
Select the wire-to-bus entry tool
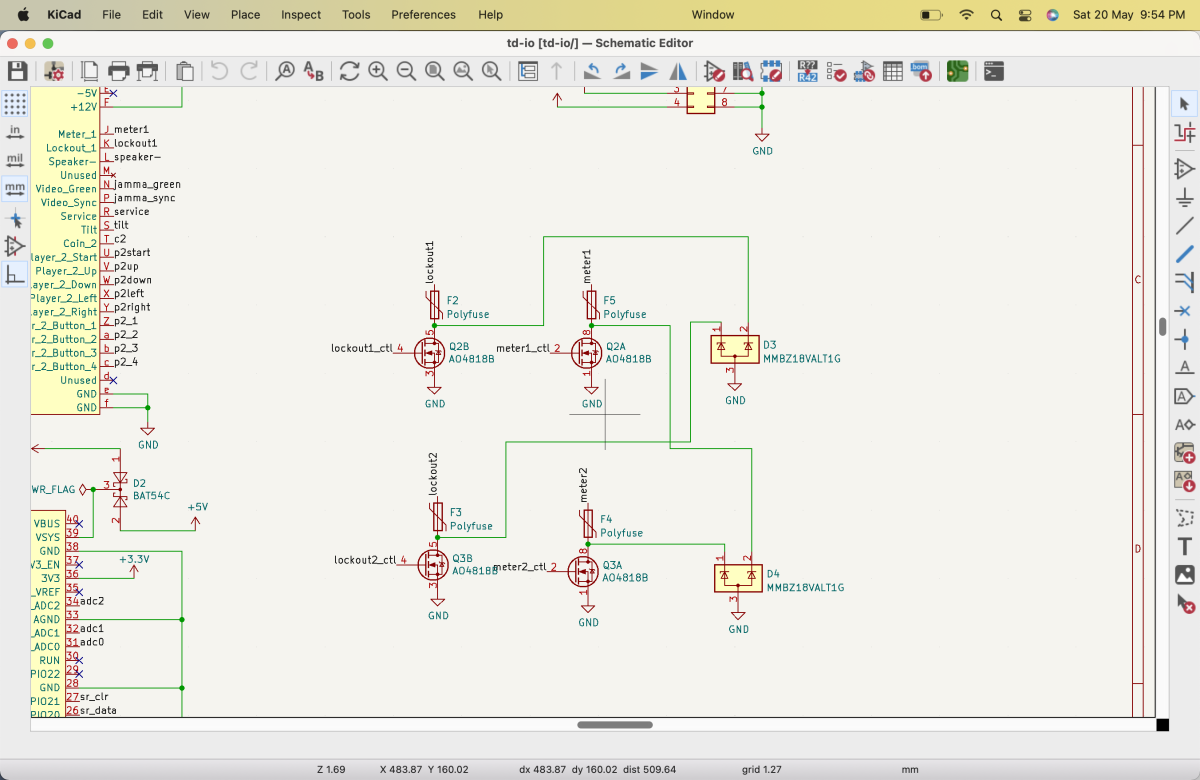click(1185, 282)
